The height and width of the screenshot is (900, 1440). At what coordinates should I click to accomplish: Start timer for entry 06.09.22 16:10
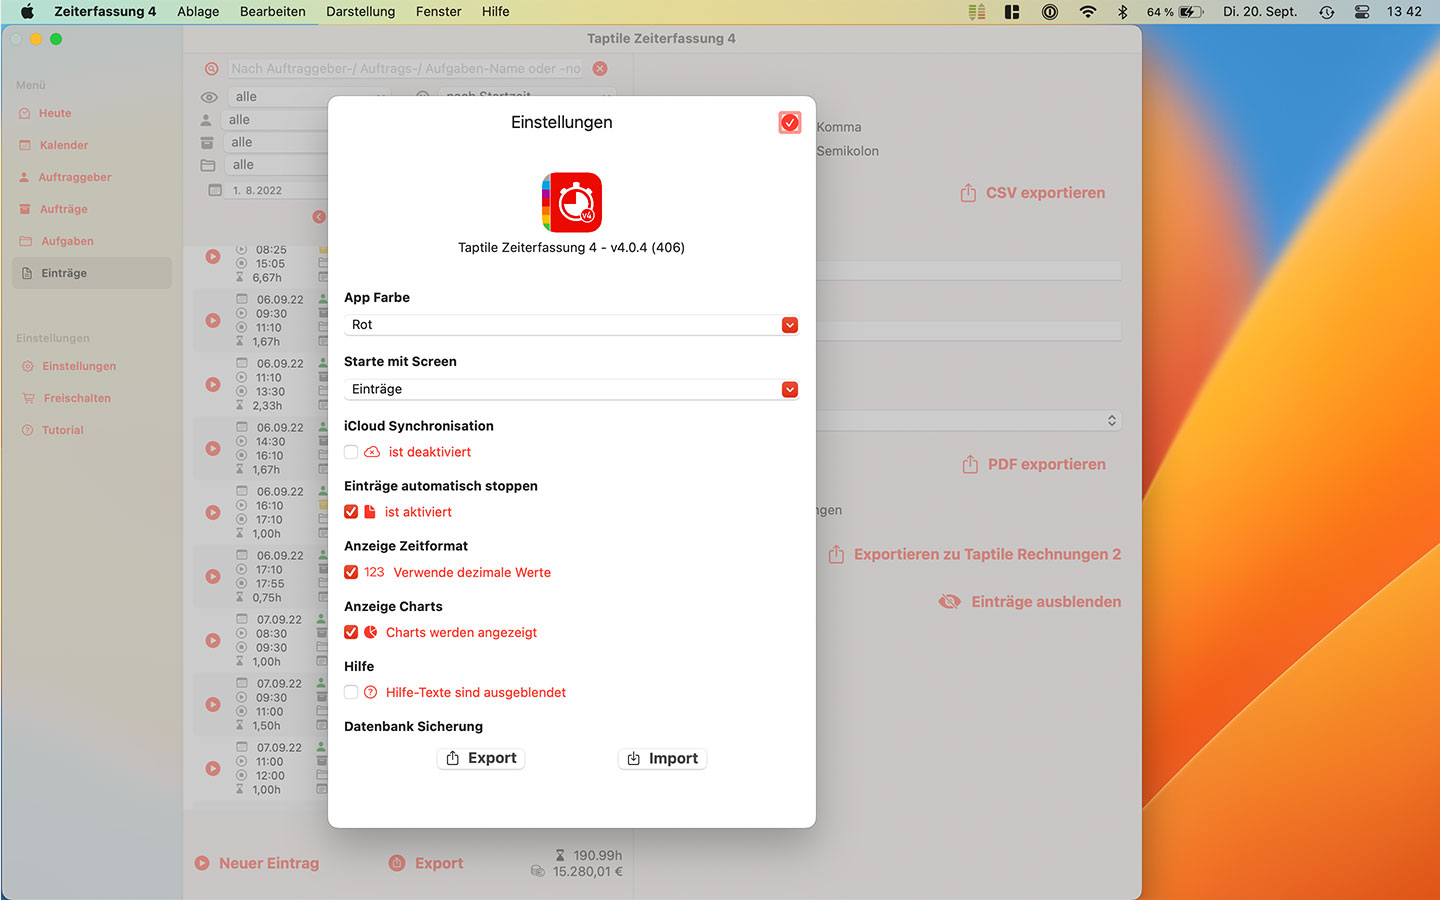click(x=213, y=513)
